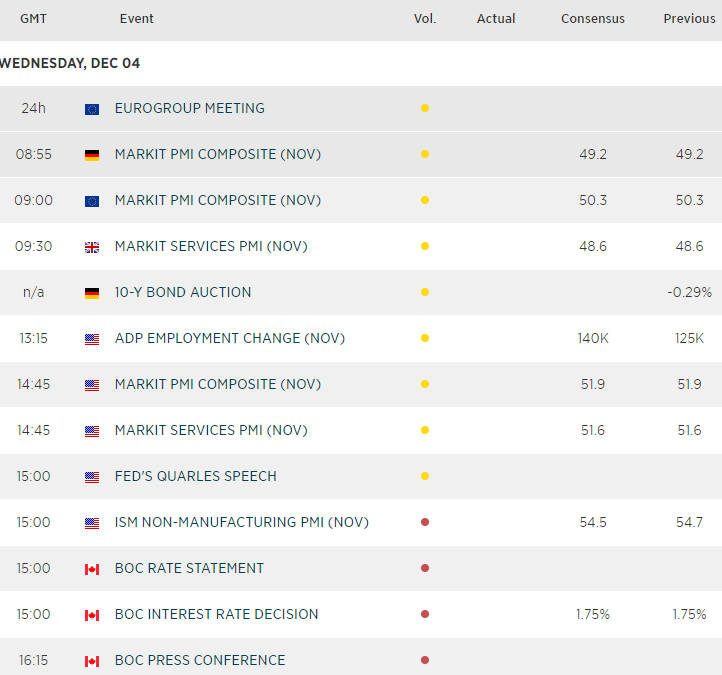Image resolution: width=722 pixels, height=675 pixels.
Task: Click the GMT column header
Action: (x=33, y=19)
